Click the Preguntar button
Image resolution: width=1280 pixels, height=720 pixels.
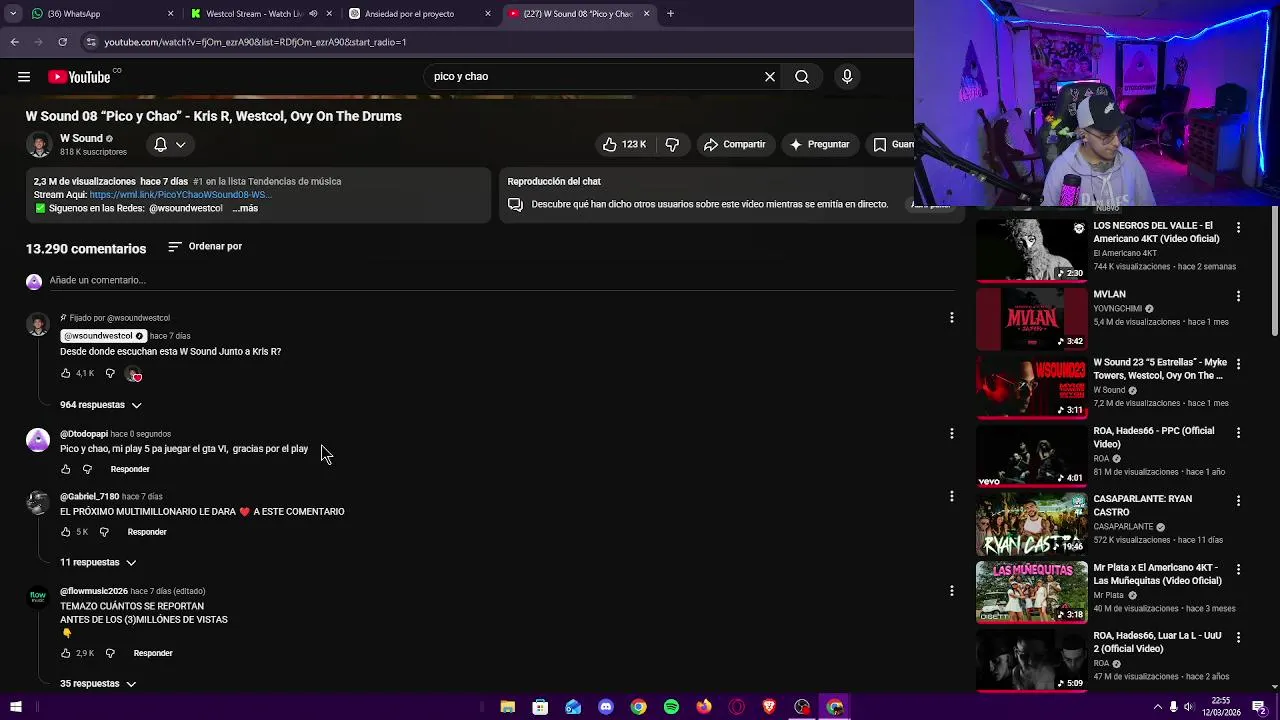pyautogui.click(x=820, y=144)
